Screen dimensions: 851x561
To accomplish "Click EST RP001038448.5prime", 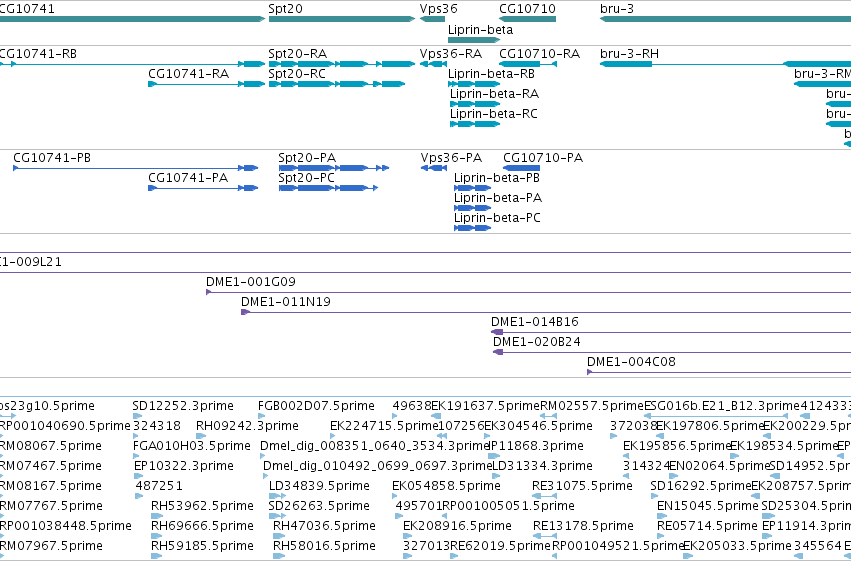I will 66,526.
